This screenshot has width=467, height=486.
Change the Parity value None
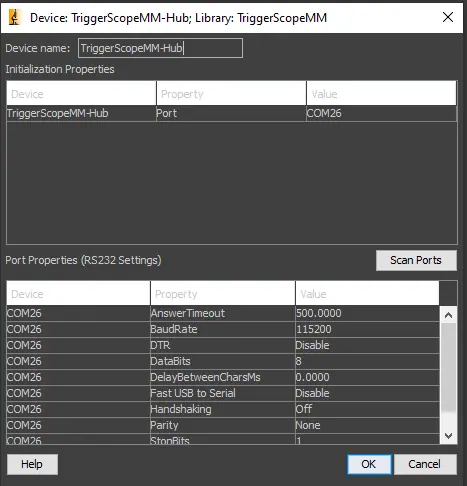click(x=367, y=425)
